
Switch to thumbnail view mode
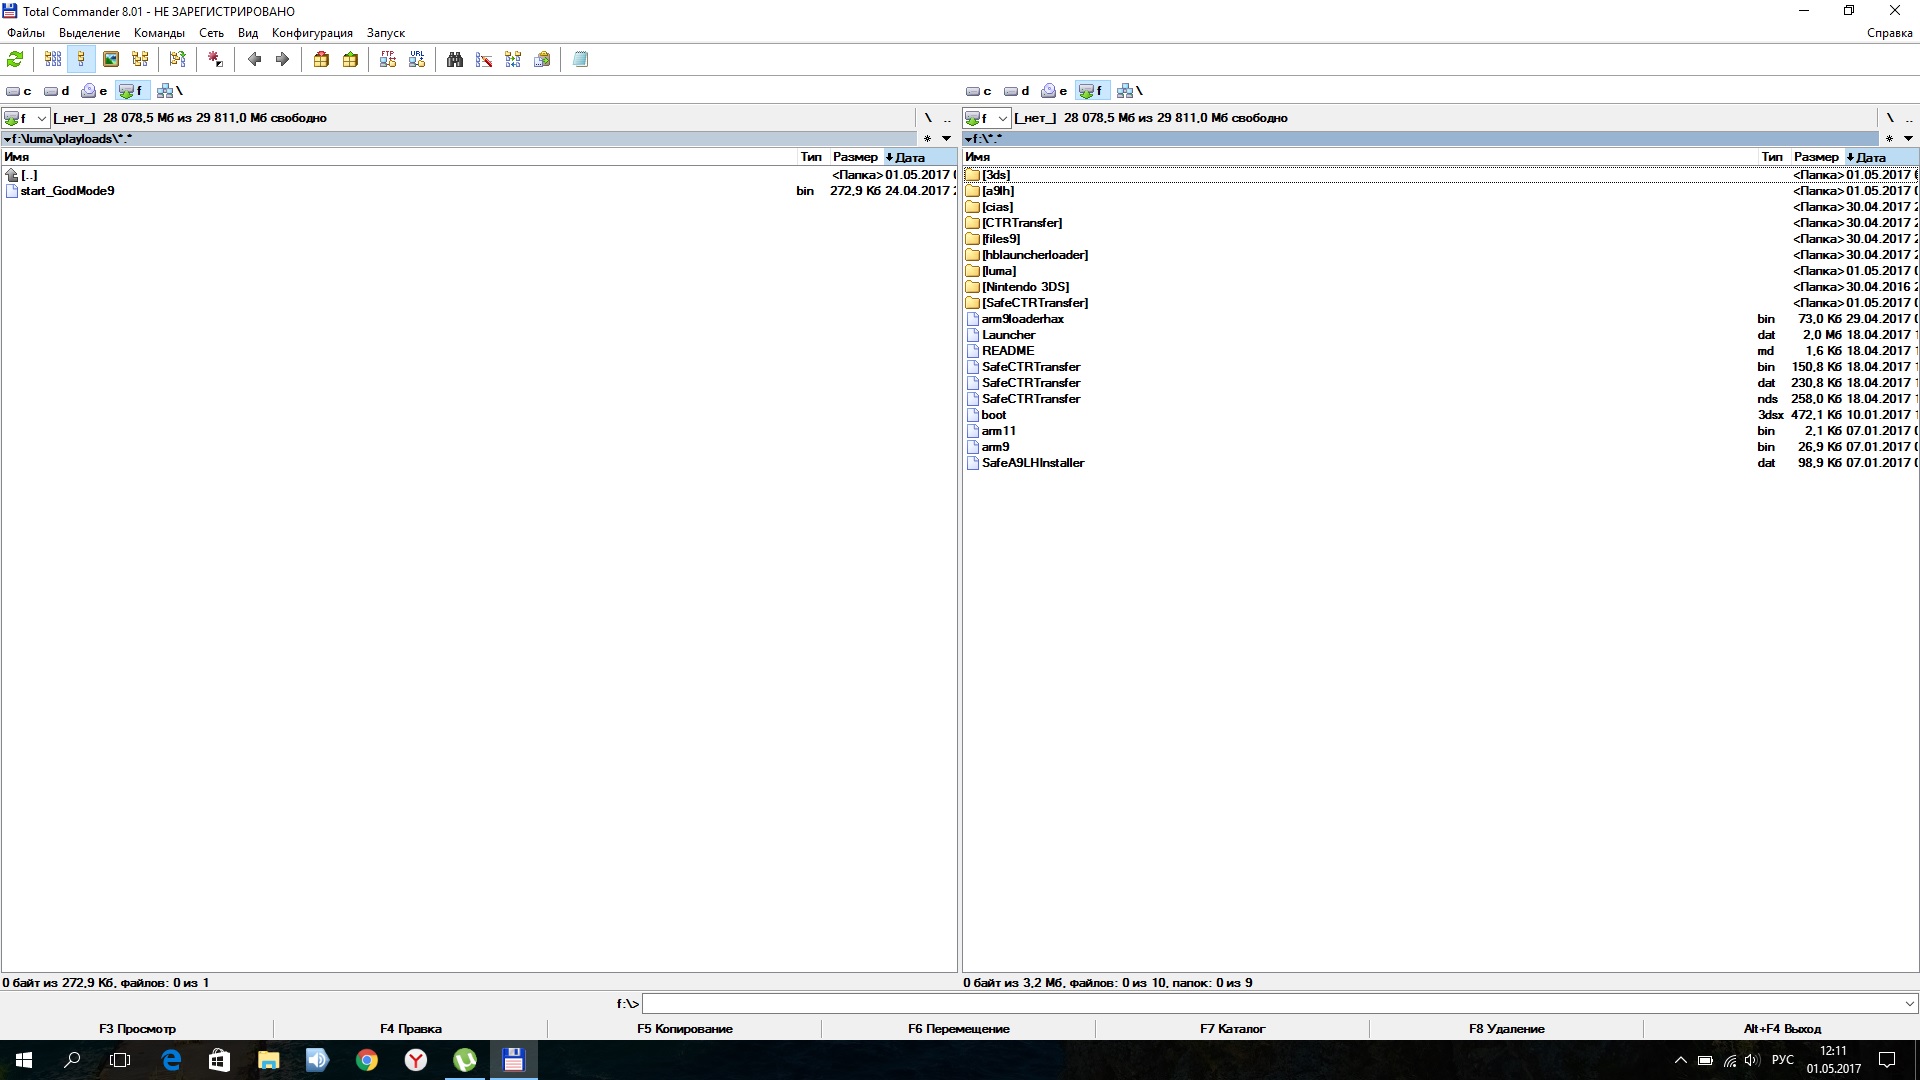(111, 60)
